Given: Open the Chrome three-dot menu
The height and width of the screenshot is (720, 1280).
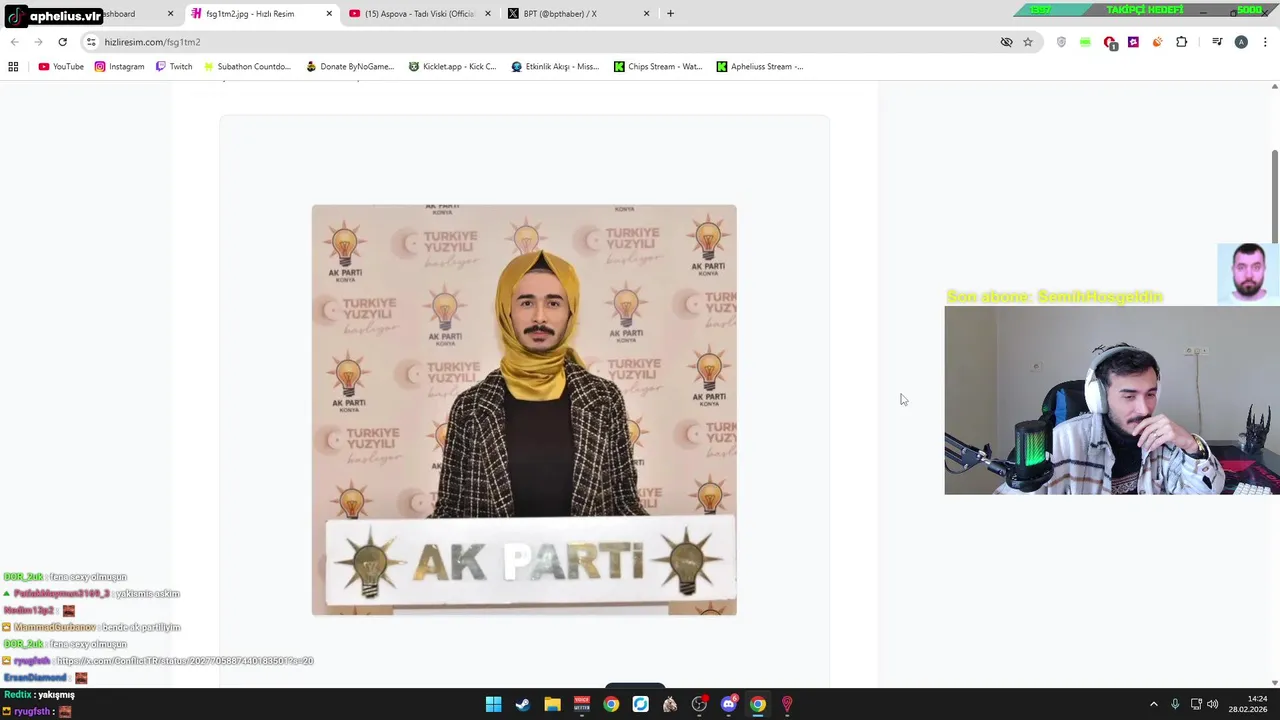Looking at the screenshot, I should point(1266,42).
